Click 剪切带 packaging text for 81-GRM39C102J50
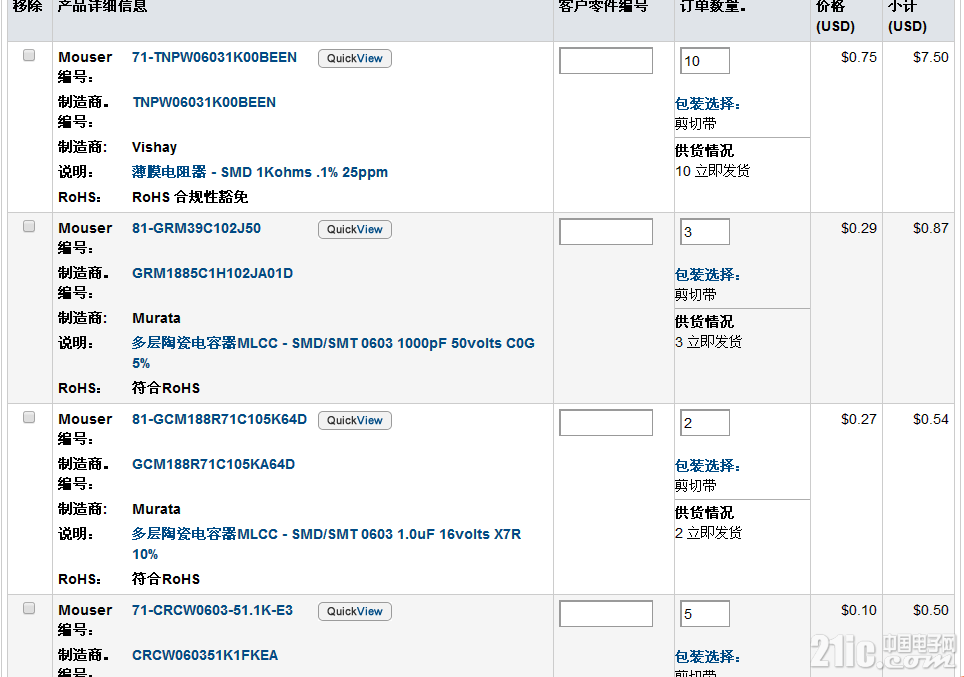 point(696,295)
